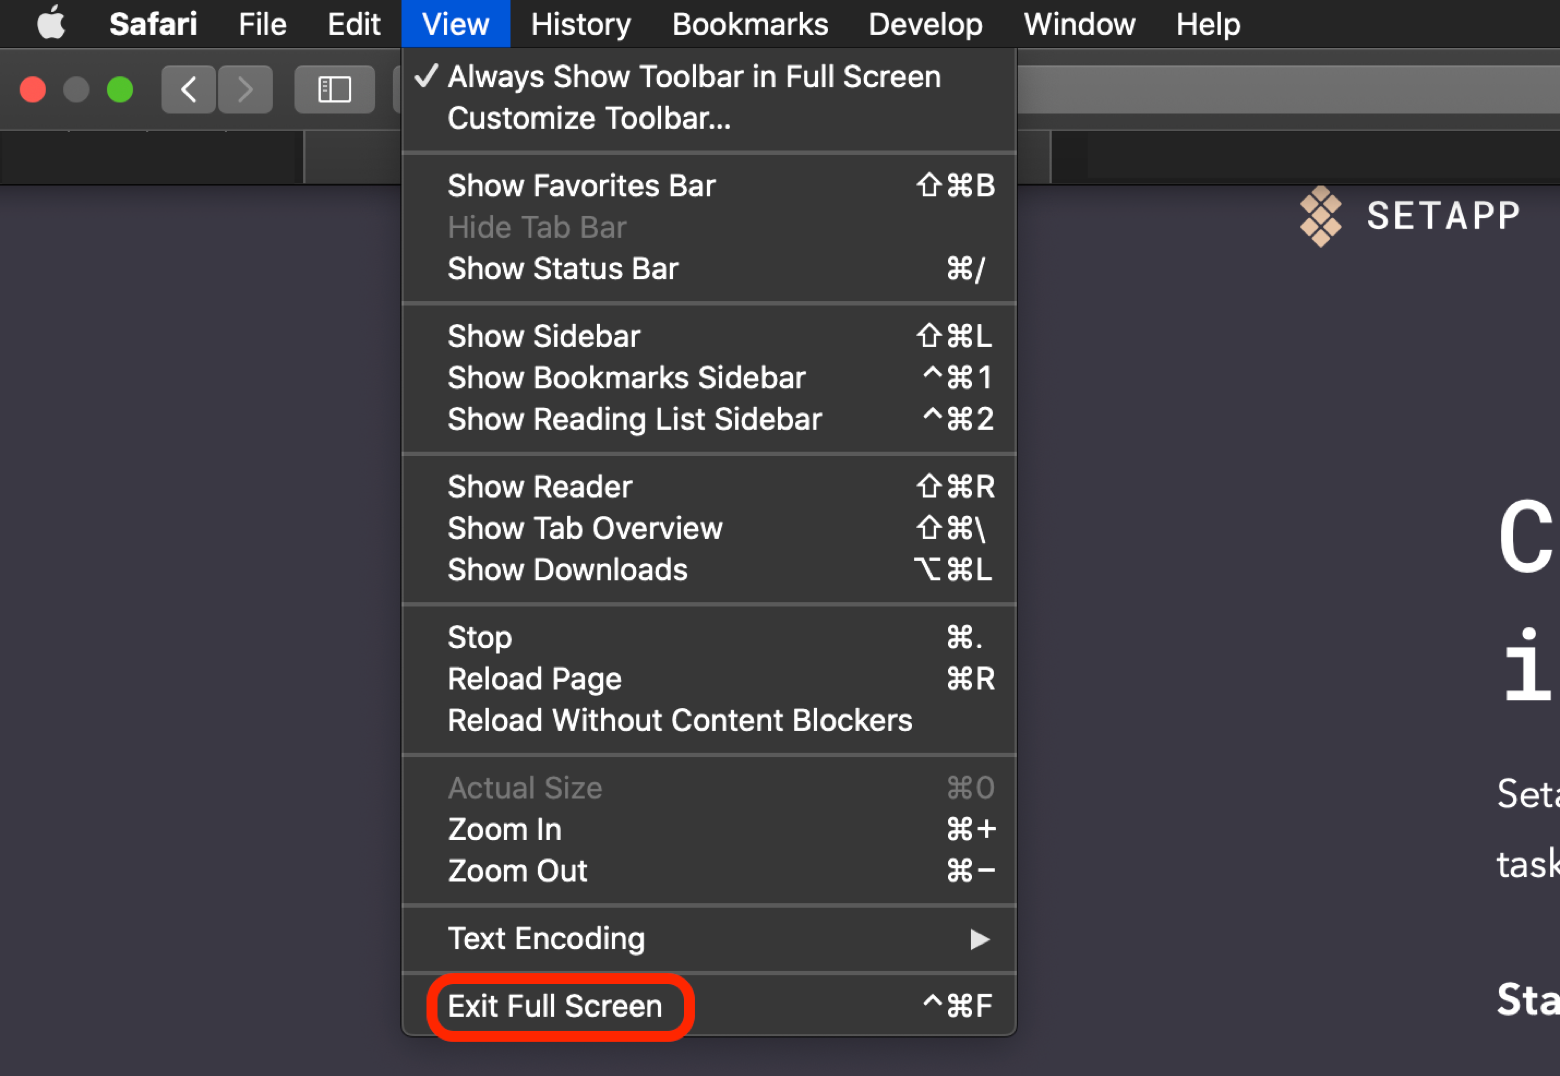Select Show Favorites Bar
The image size is (1560, 1076).
point(582,185)
